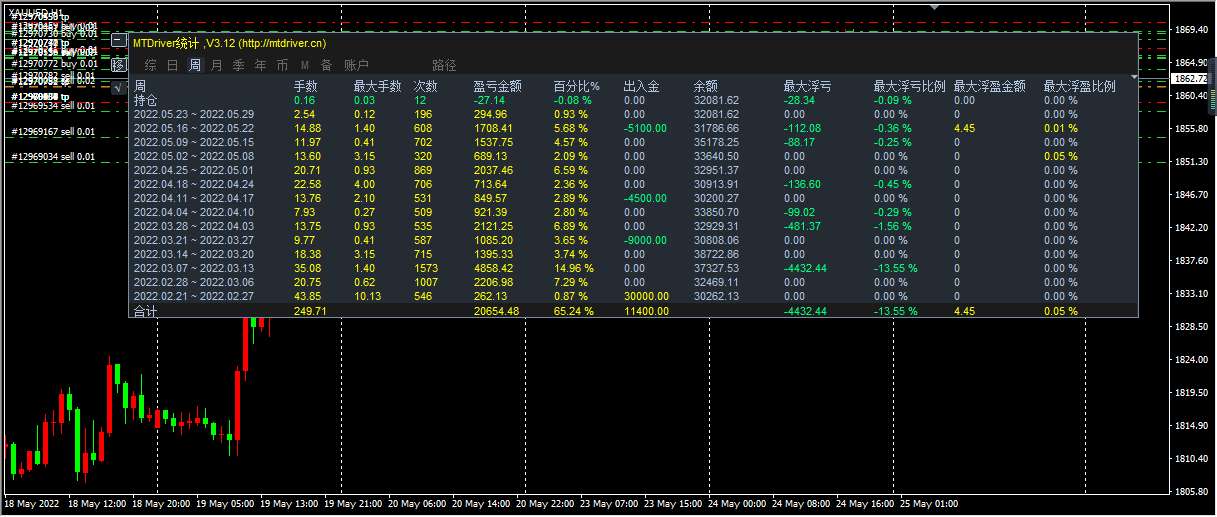
Task: Open the panel's small triangle dropdown
Action: point(1135,76)
